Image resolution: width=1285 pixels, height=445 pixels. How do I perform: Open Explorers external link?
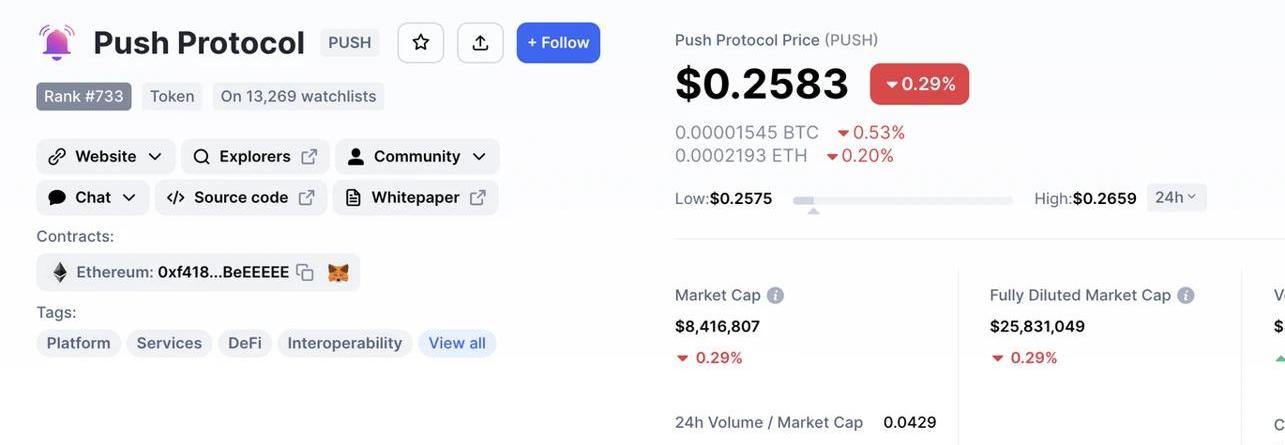254,157
